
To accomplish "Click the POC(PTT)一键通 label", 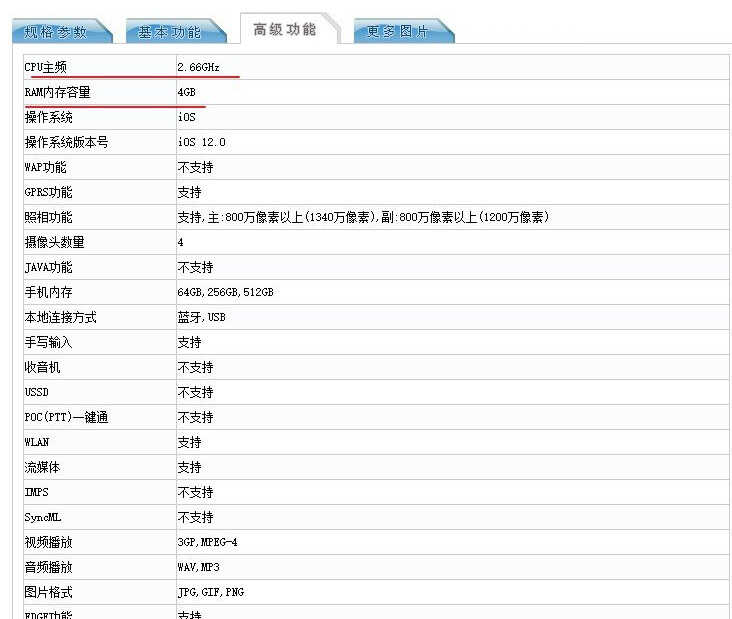I will coord(66,417).
